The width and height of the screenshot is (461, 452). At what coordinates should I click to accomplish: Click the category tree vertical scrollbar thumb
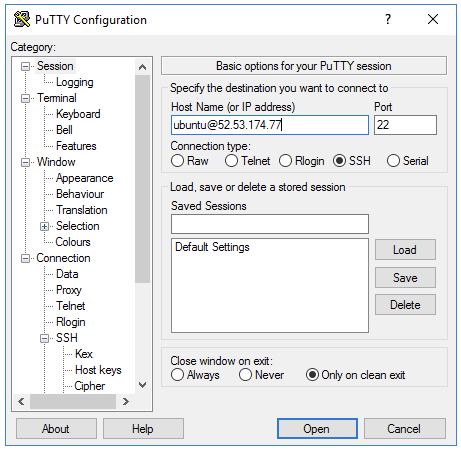[142, 179]
